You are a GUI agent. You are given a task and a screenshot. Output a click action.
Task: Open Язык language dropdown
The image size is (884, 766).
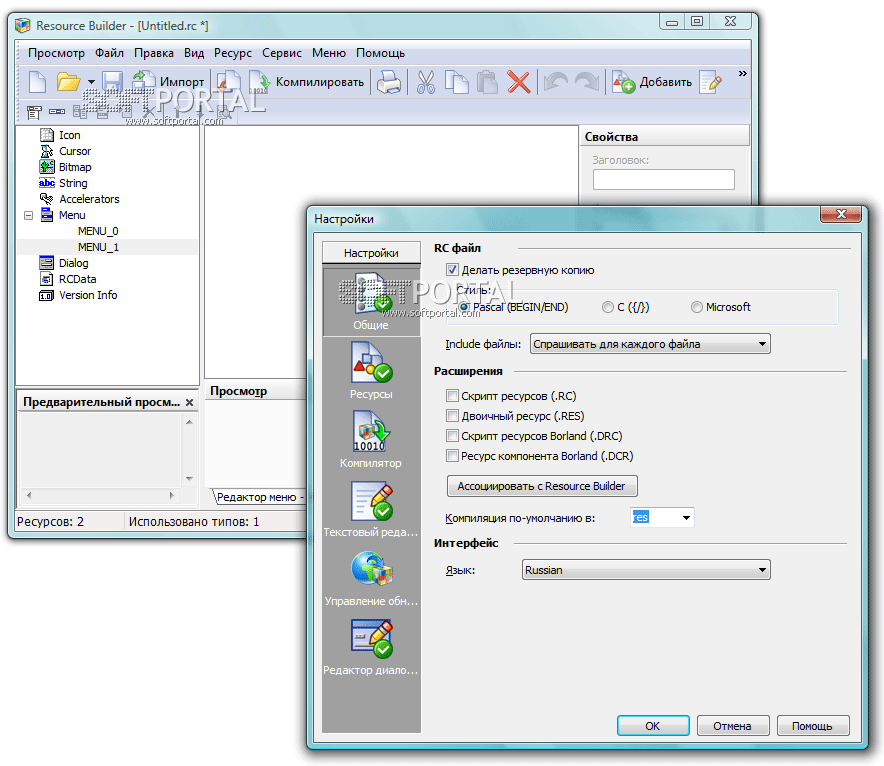point(646,570)
